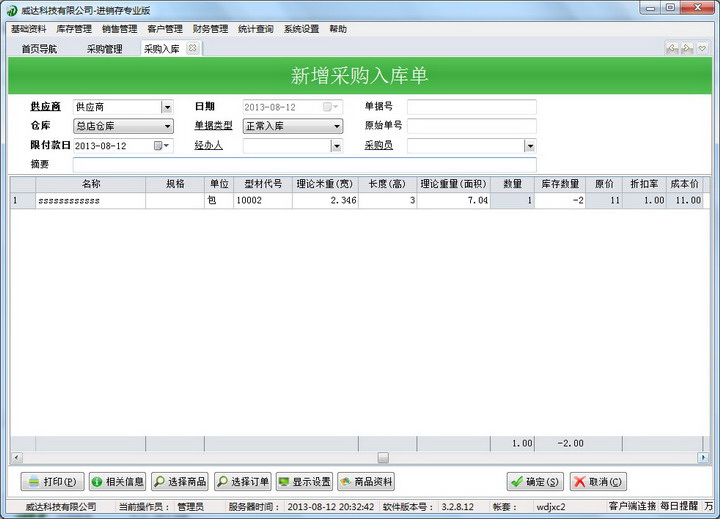720x519 pixels.
Task: Confirm with the 确定(S) button
Action: (535, 481)
